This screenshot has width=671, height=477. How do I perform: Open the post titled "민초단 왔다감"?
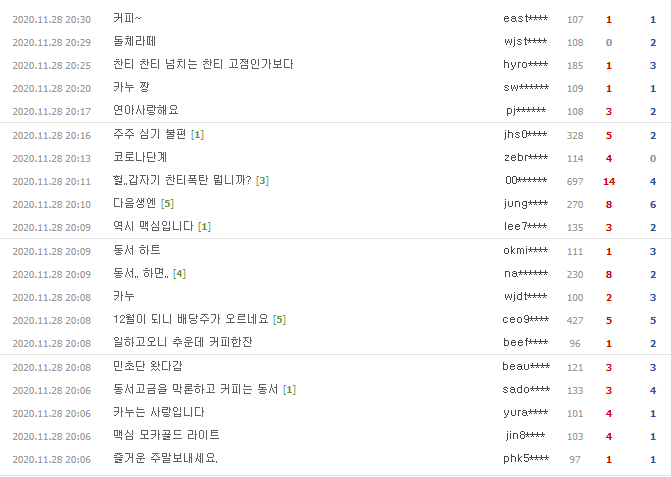pyautogui.click(x=146, y=367)
